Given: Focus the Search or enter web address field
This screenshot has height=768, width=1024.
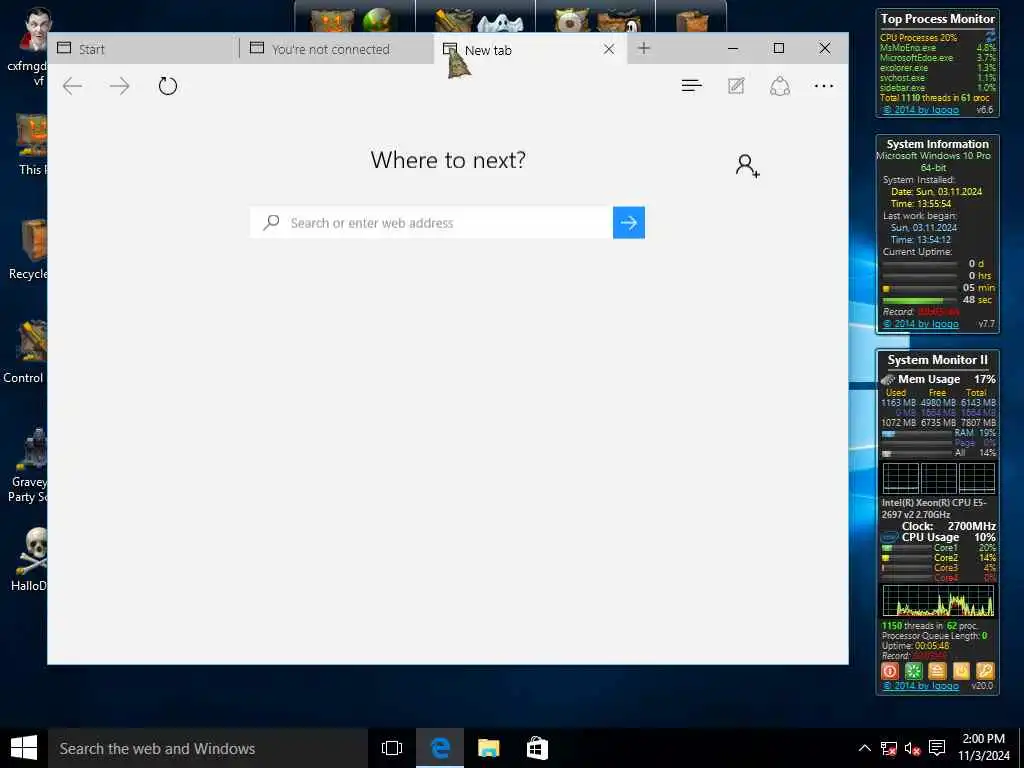Looking at the screenshot, I should (x=432, y=223).
